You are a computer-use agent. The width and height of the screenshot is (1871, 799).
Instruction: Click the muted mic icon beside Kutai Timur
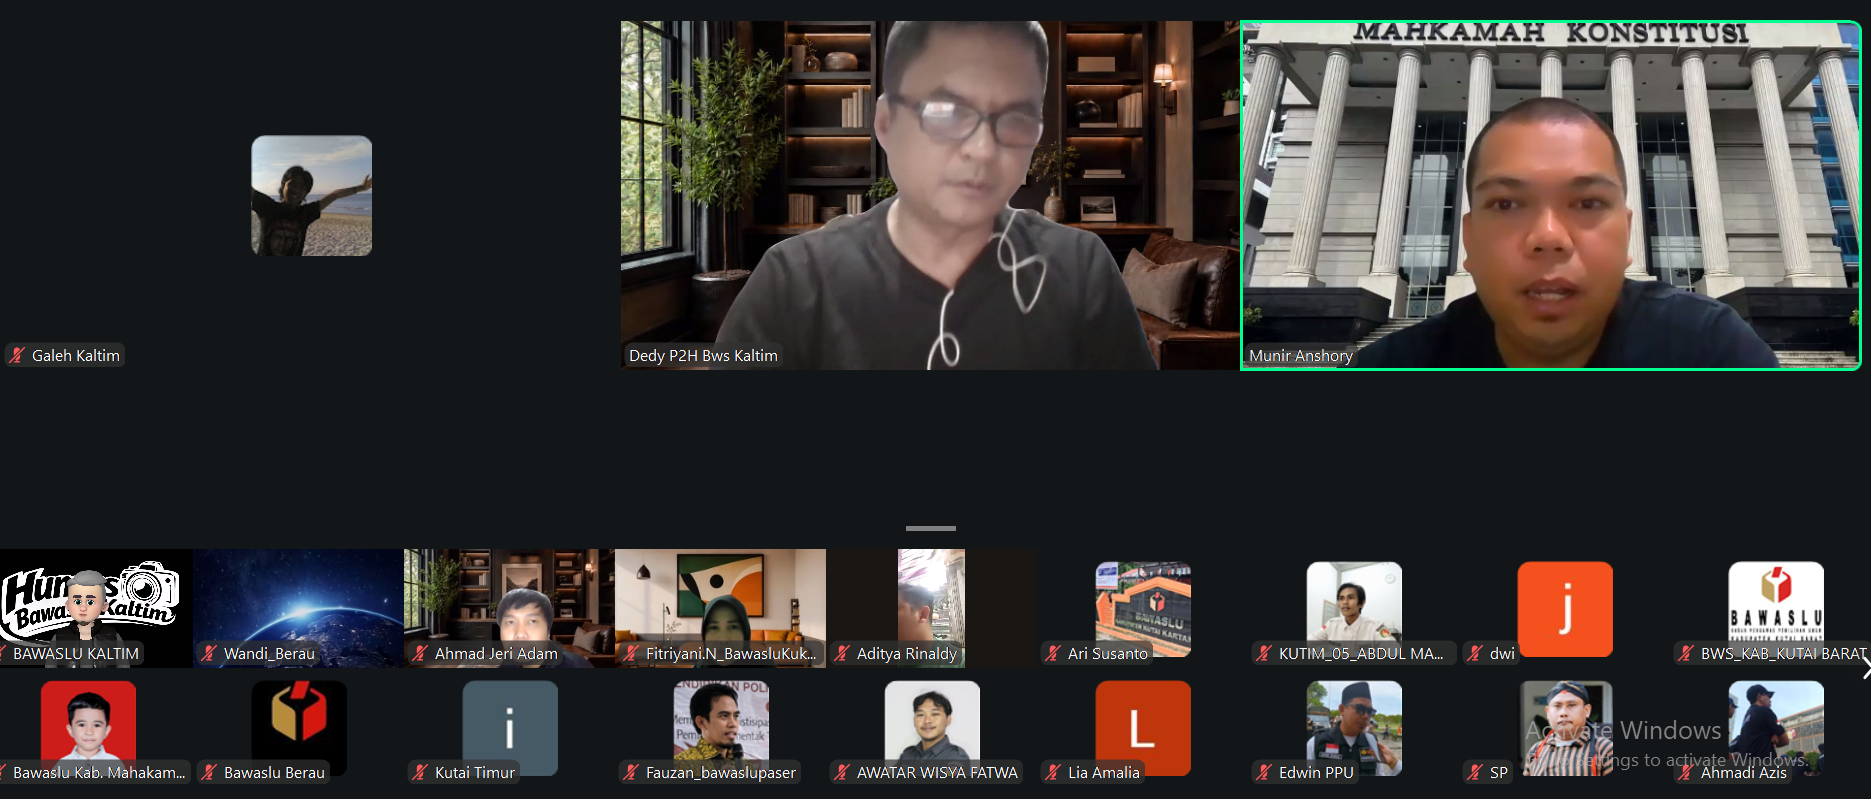[x=420, y=772]
